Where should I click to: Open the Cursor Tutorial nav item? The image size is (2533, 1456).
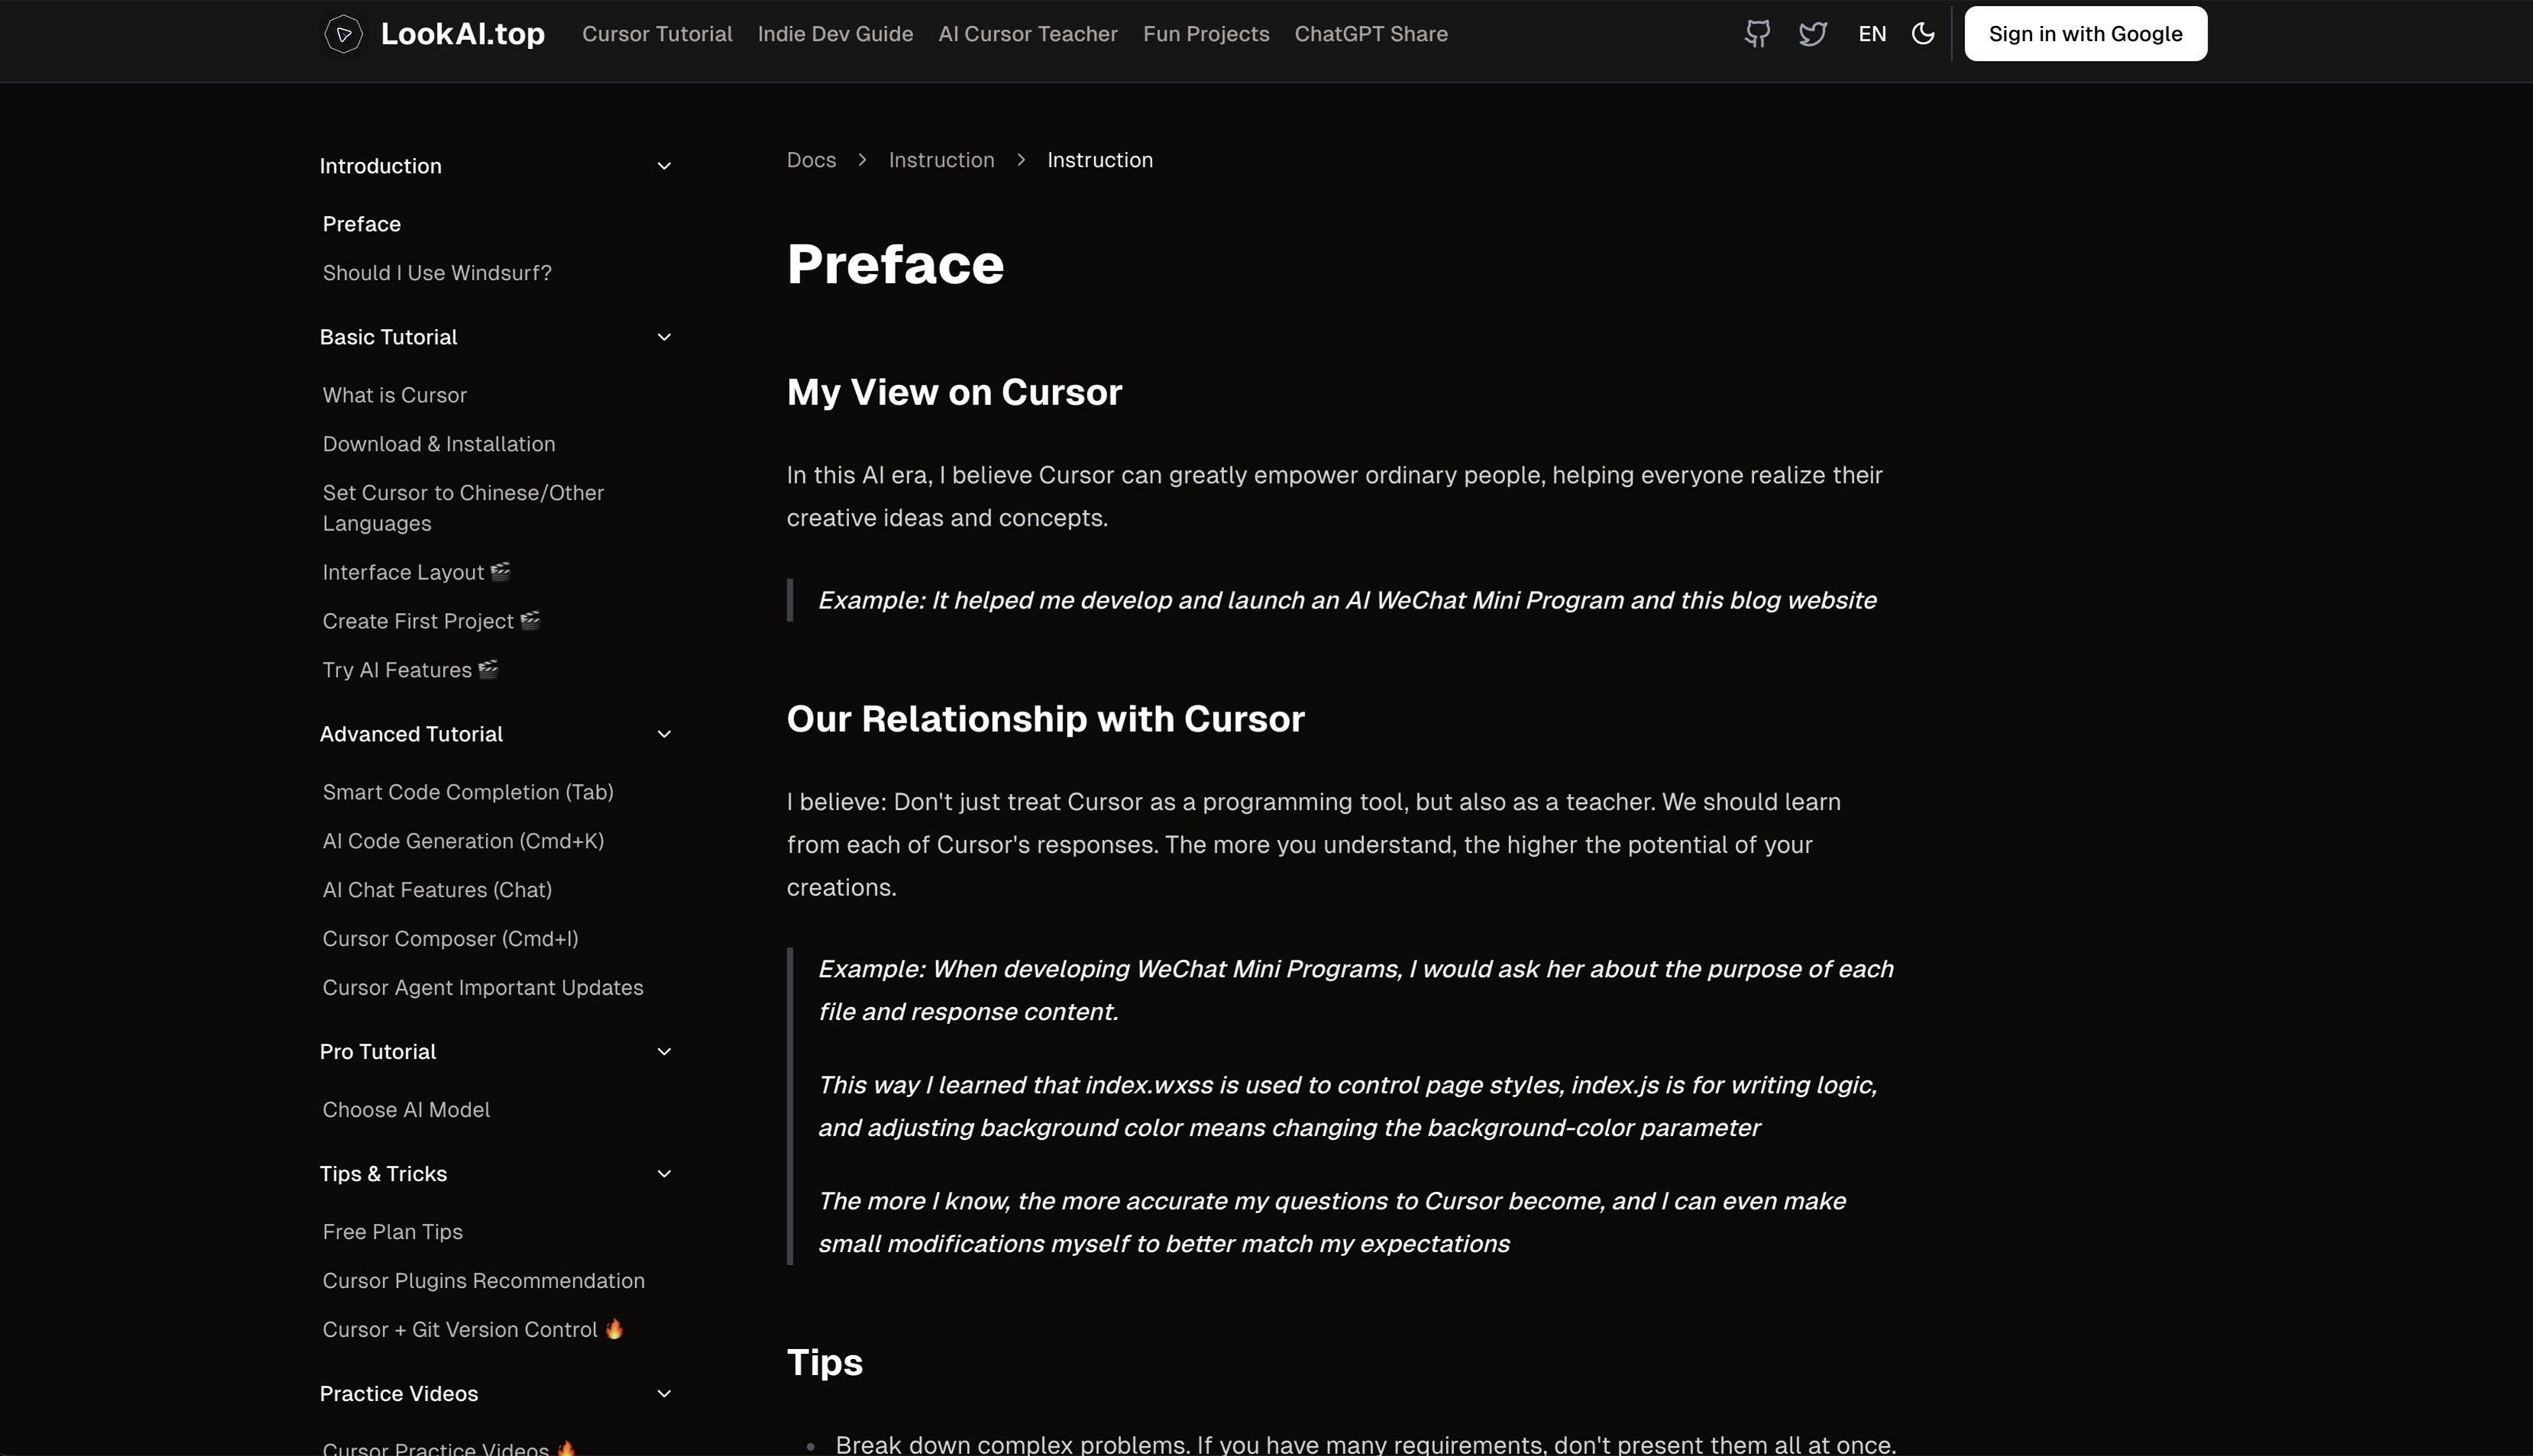657,34
